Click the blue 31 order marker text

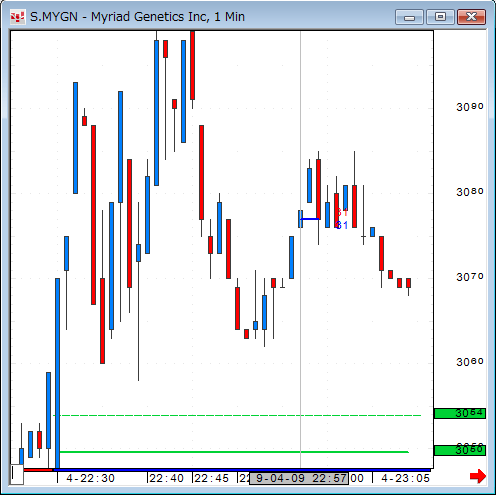coord(342,225)
